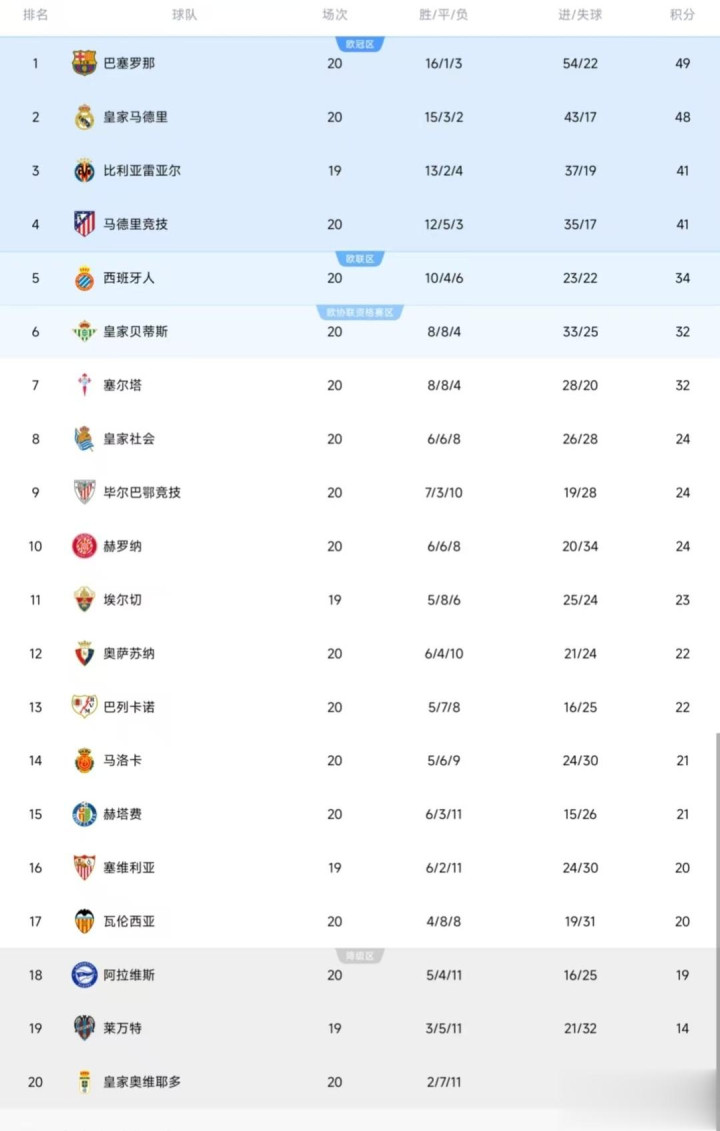720x1131 pixels.
Task: Click the Real Madrid crest icon
Action: point(84,117)
